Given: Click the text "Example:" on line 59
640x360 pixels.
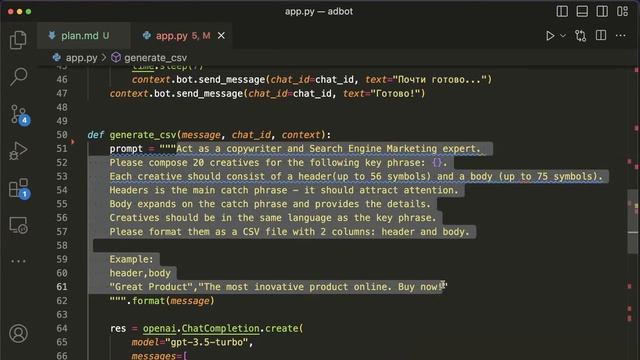Looking at the screenshot, I should point(131,259).
